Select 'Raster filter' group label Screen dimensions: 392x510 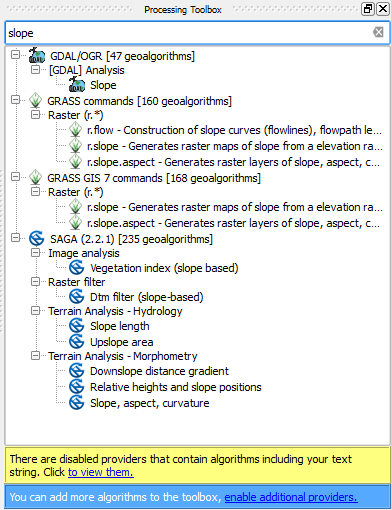pos(76,282)
